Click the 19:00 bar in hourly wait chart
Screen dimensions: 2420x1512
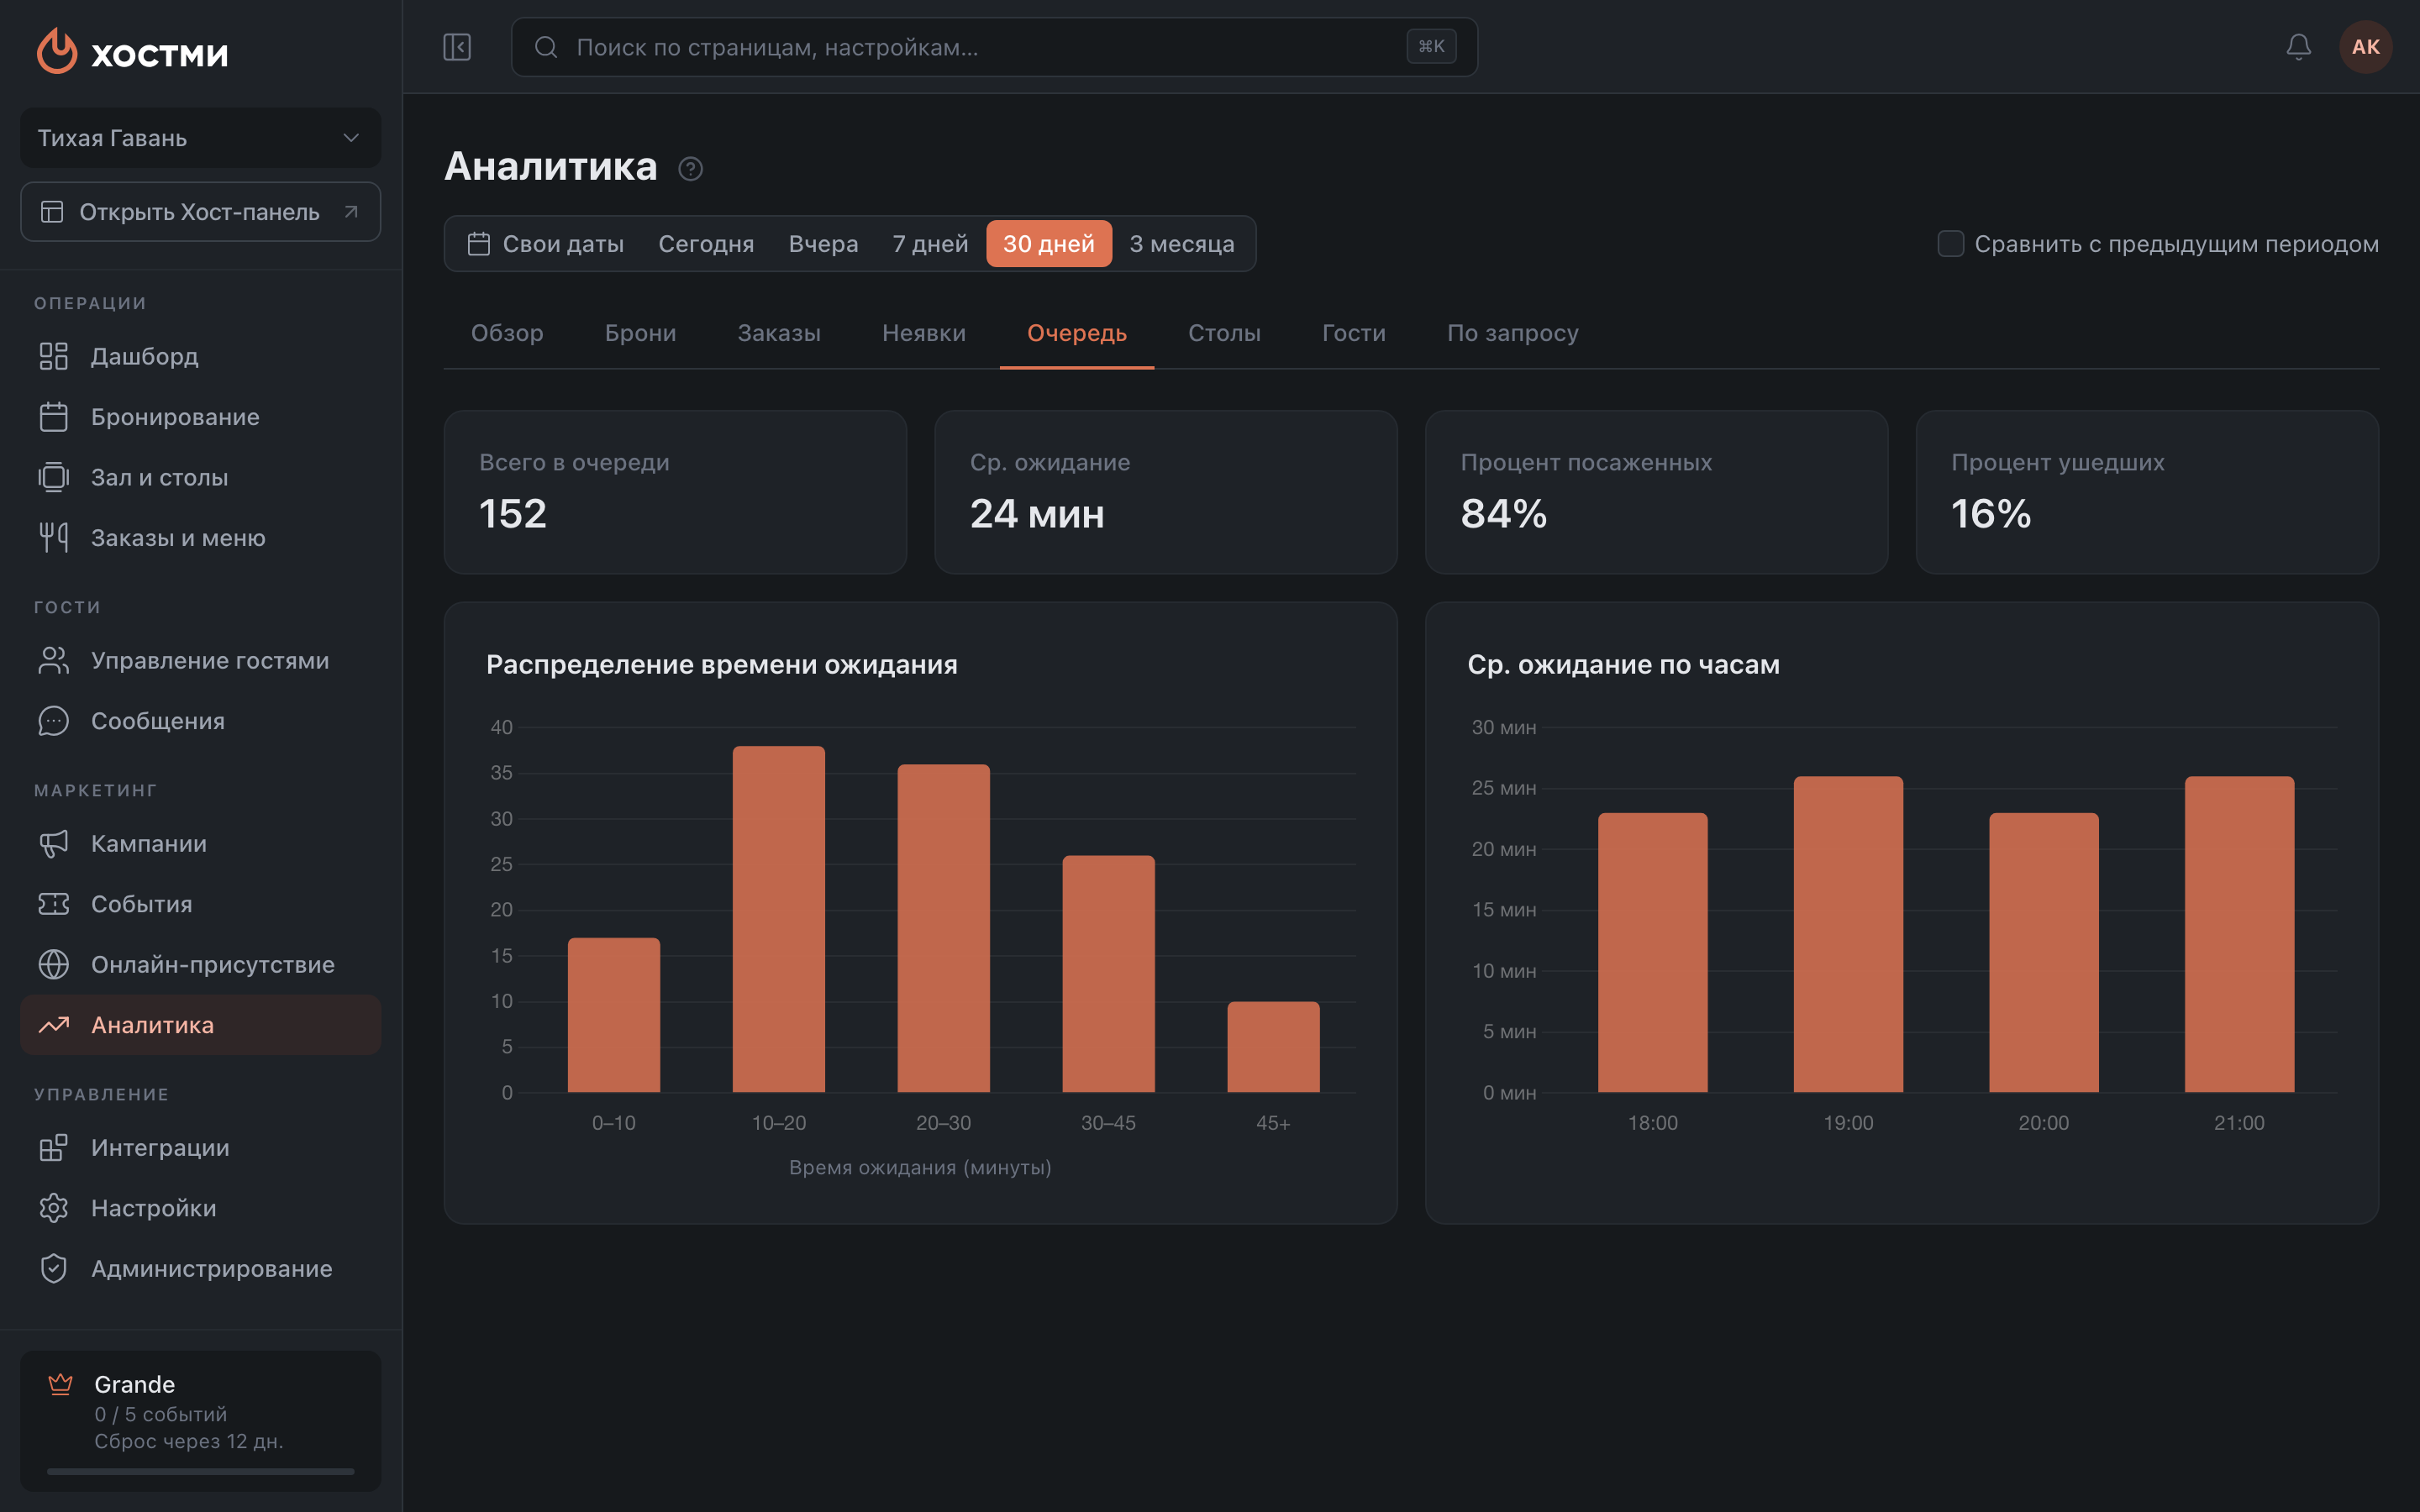pos(1848,934)
